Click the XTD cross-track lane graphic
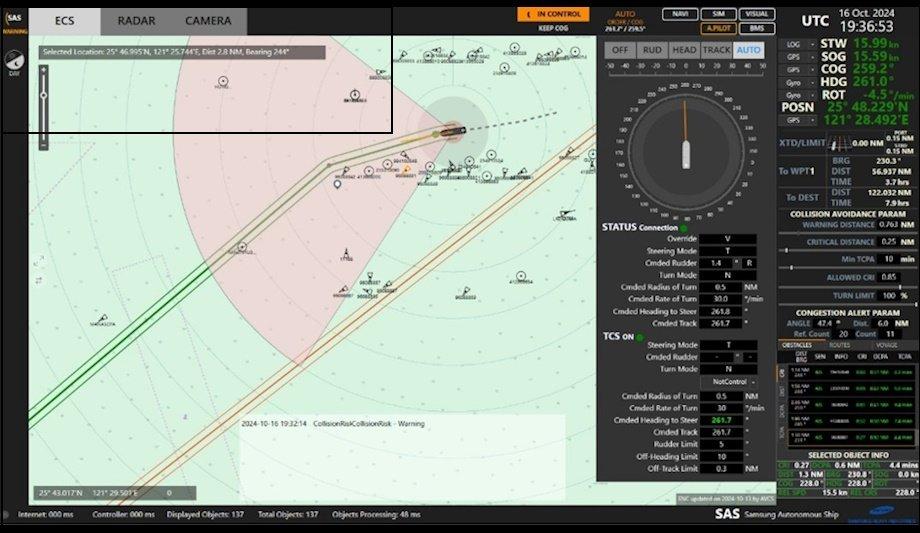 click(x=841, y=143)
